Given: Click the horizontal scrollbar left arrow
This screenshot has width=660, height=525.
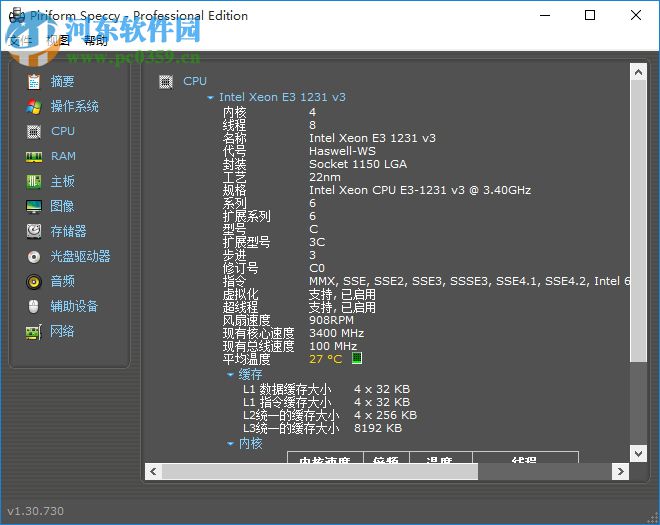Looking at the screenshot, I should [x=153, y=471].
